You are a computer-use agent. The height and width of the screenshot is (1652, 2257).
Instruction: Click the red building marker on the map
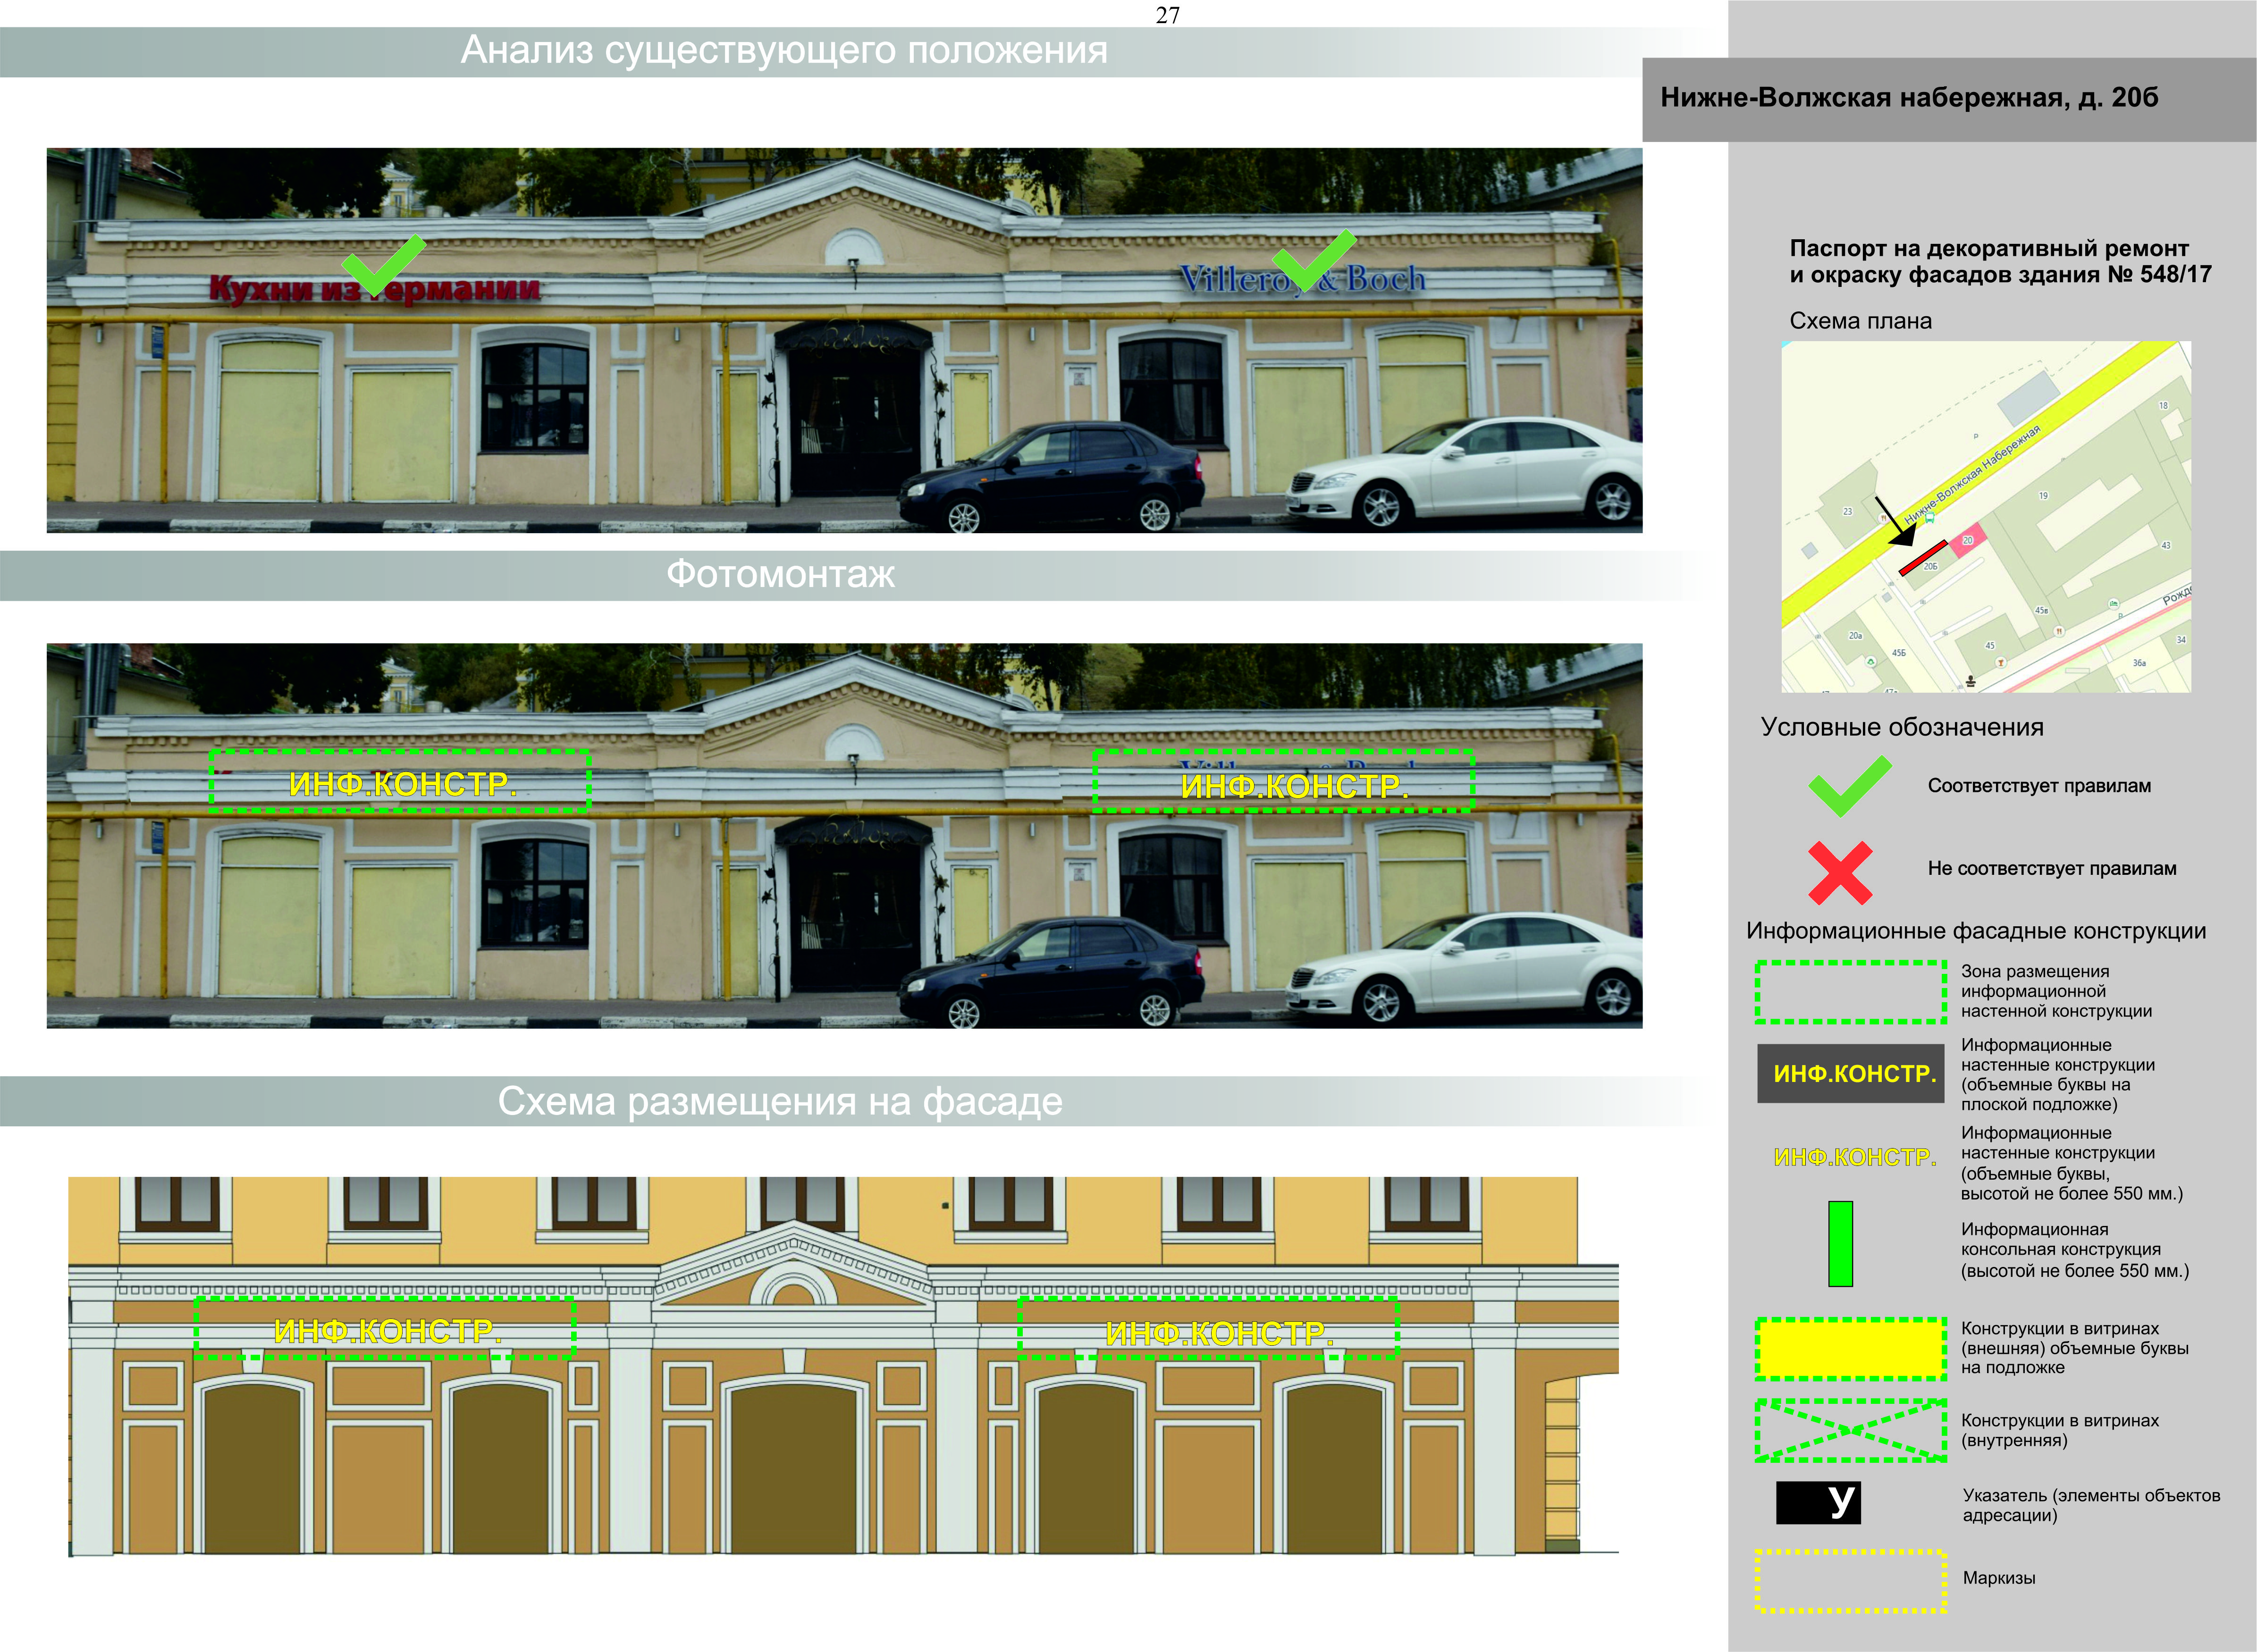[x=1922, y=558]
